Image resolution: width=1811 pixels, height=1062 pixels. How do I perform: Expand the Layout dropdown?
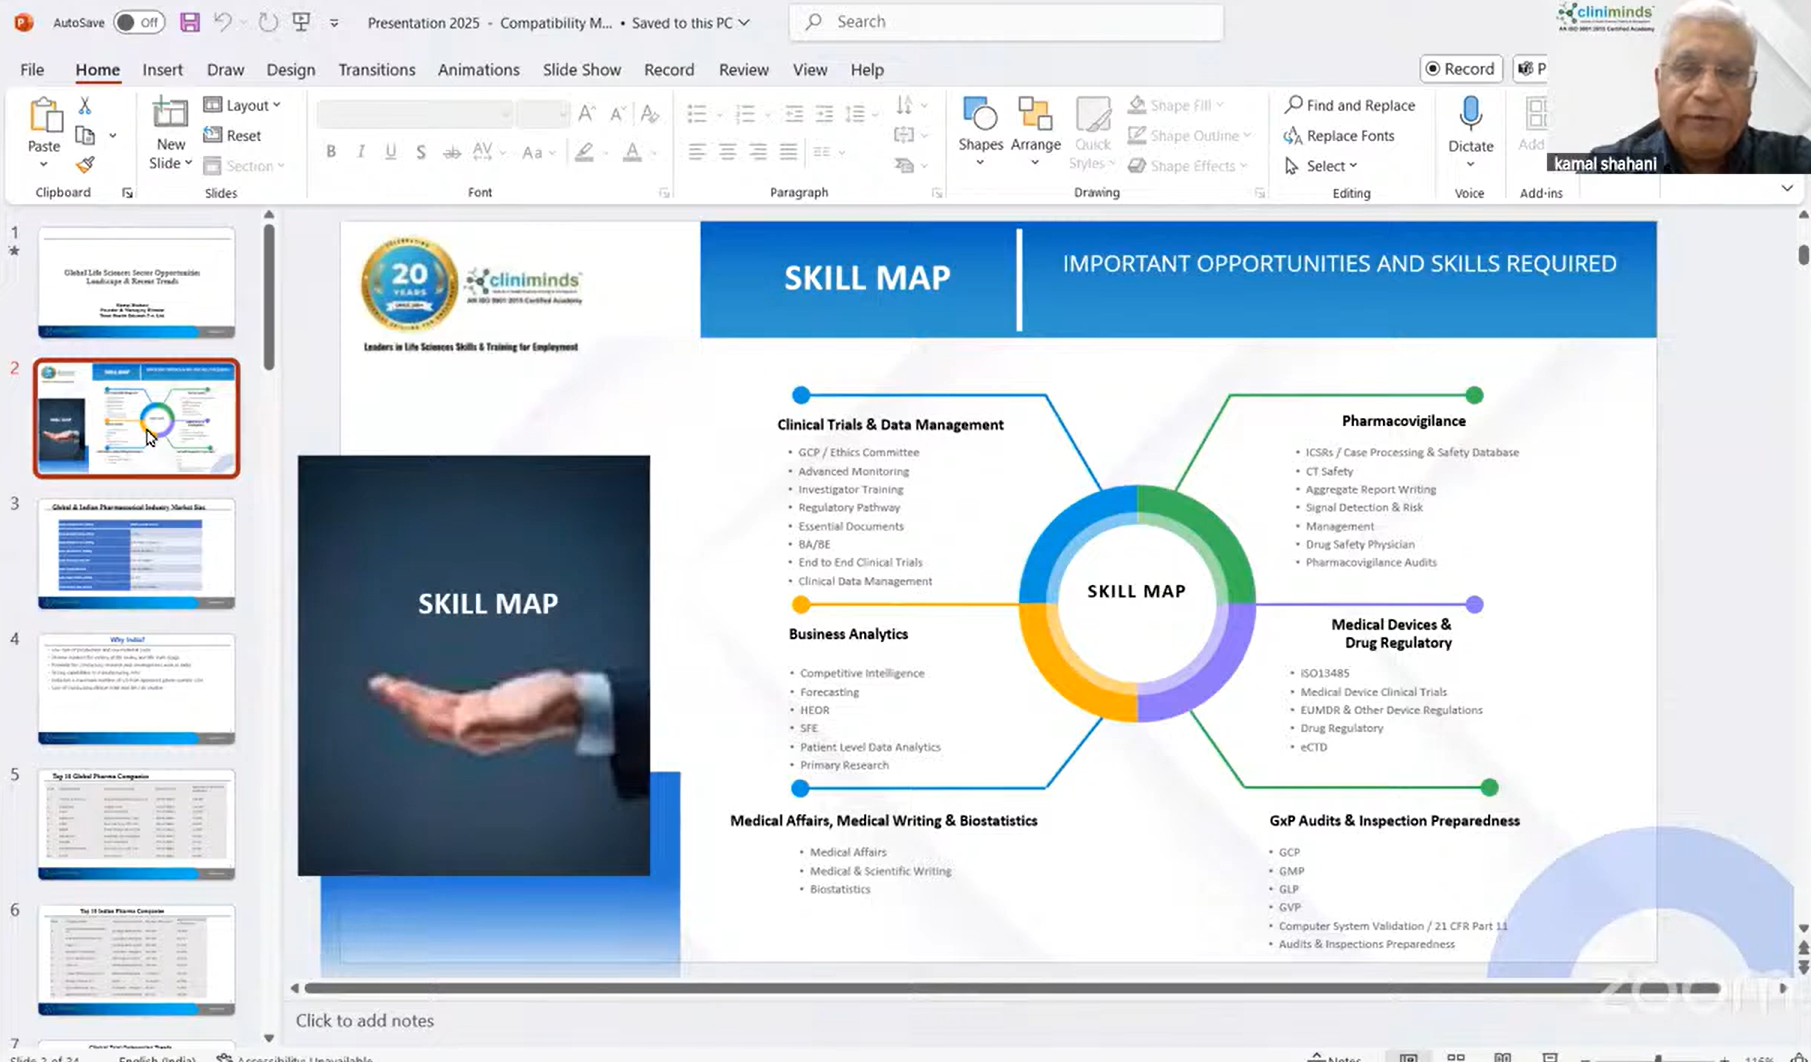click(243, 105)
